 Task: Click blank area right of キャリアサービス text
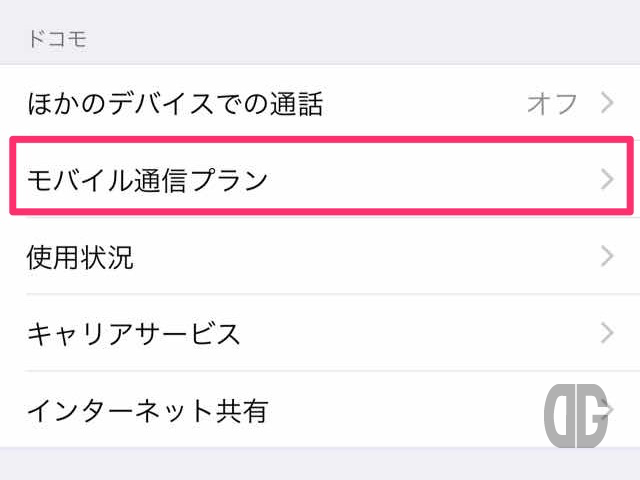tap(420, 333)
